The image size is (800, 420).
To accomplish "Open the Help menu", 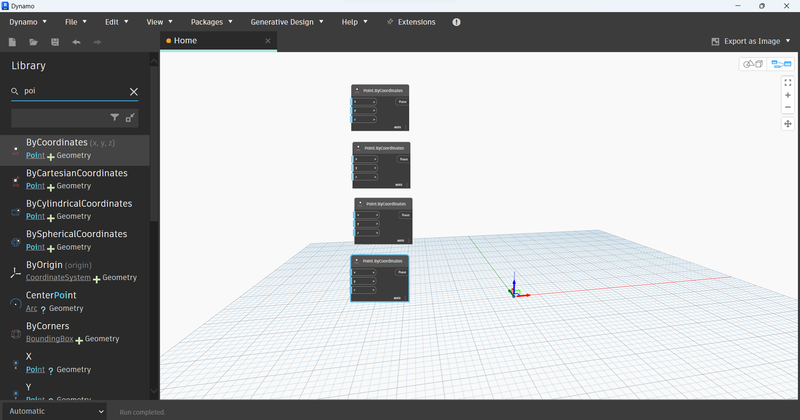I will pos(354,22).
